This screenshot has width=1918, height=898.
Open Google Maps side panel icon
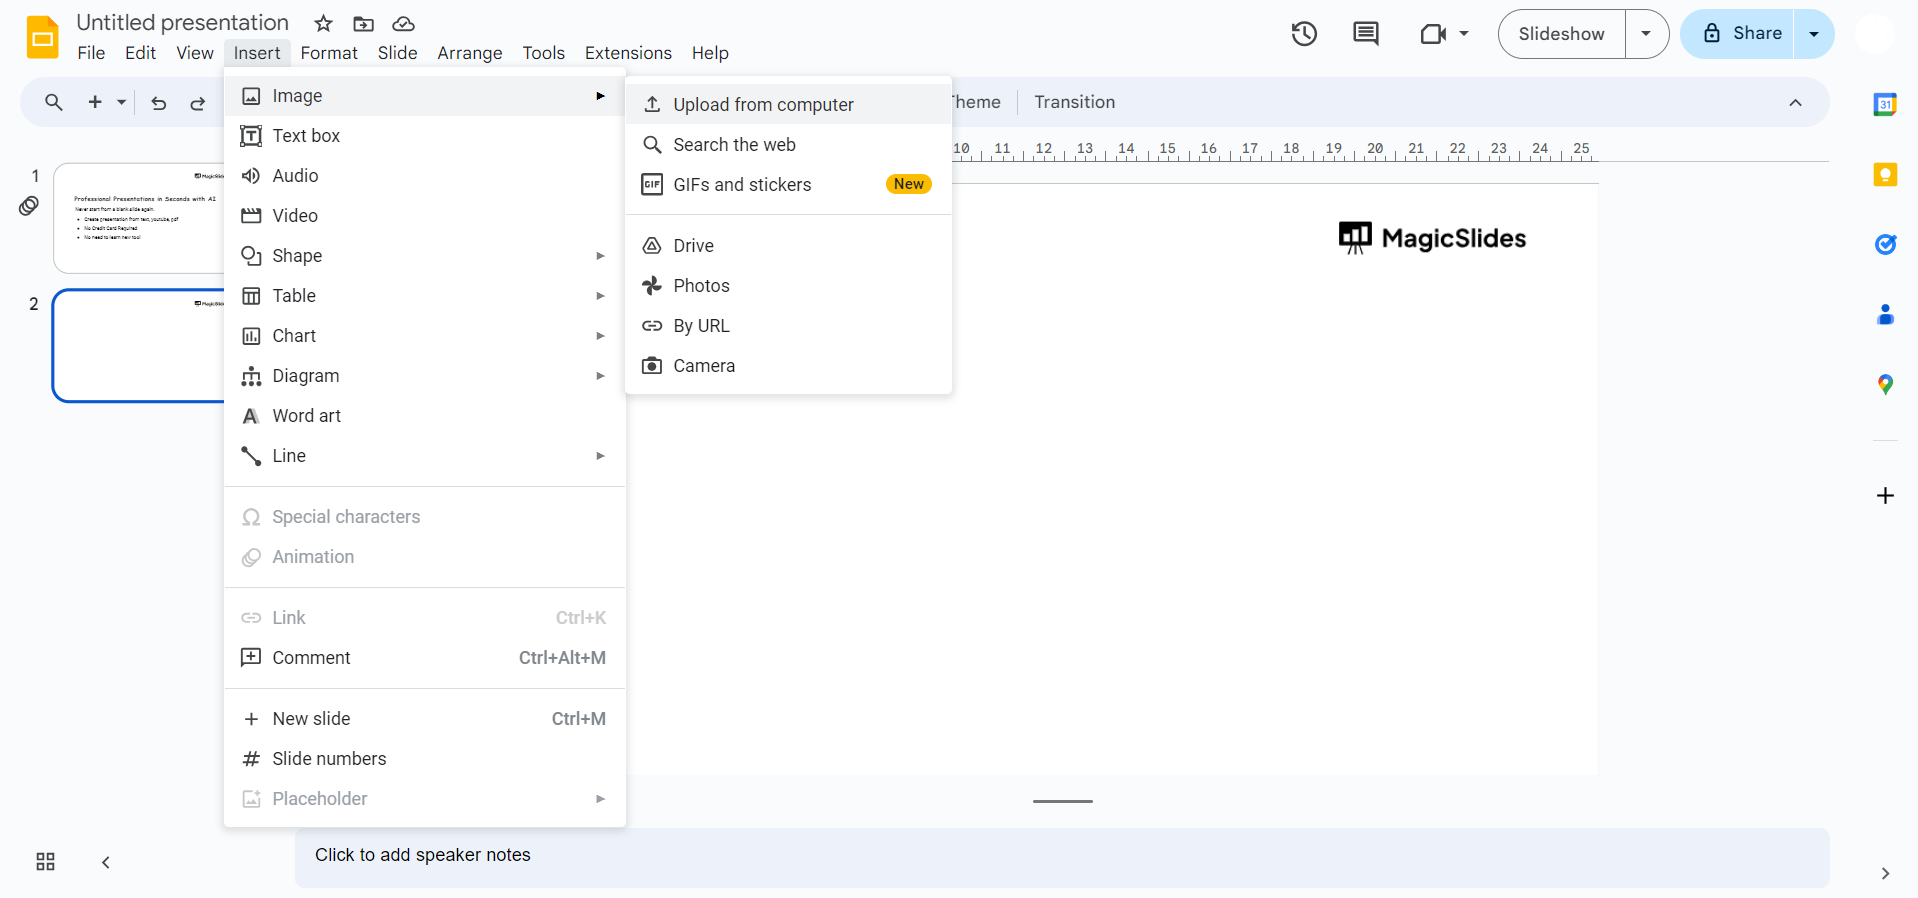click(1885, 385)
